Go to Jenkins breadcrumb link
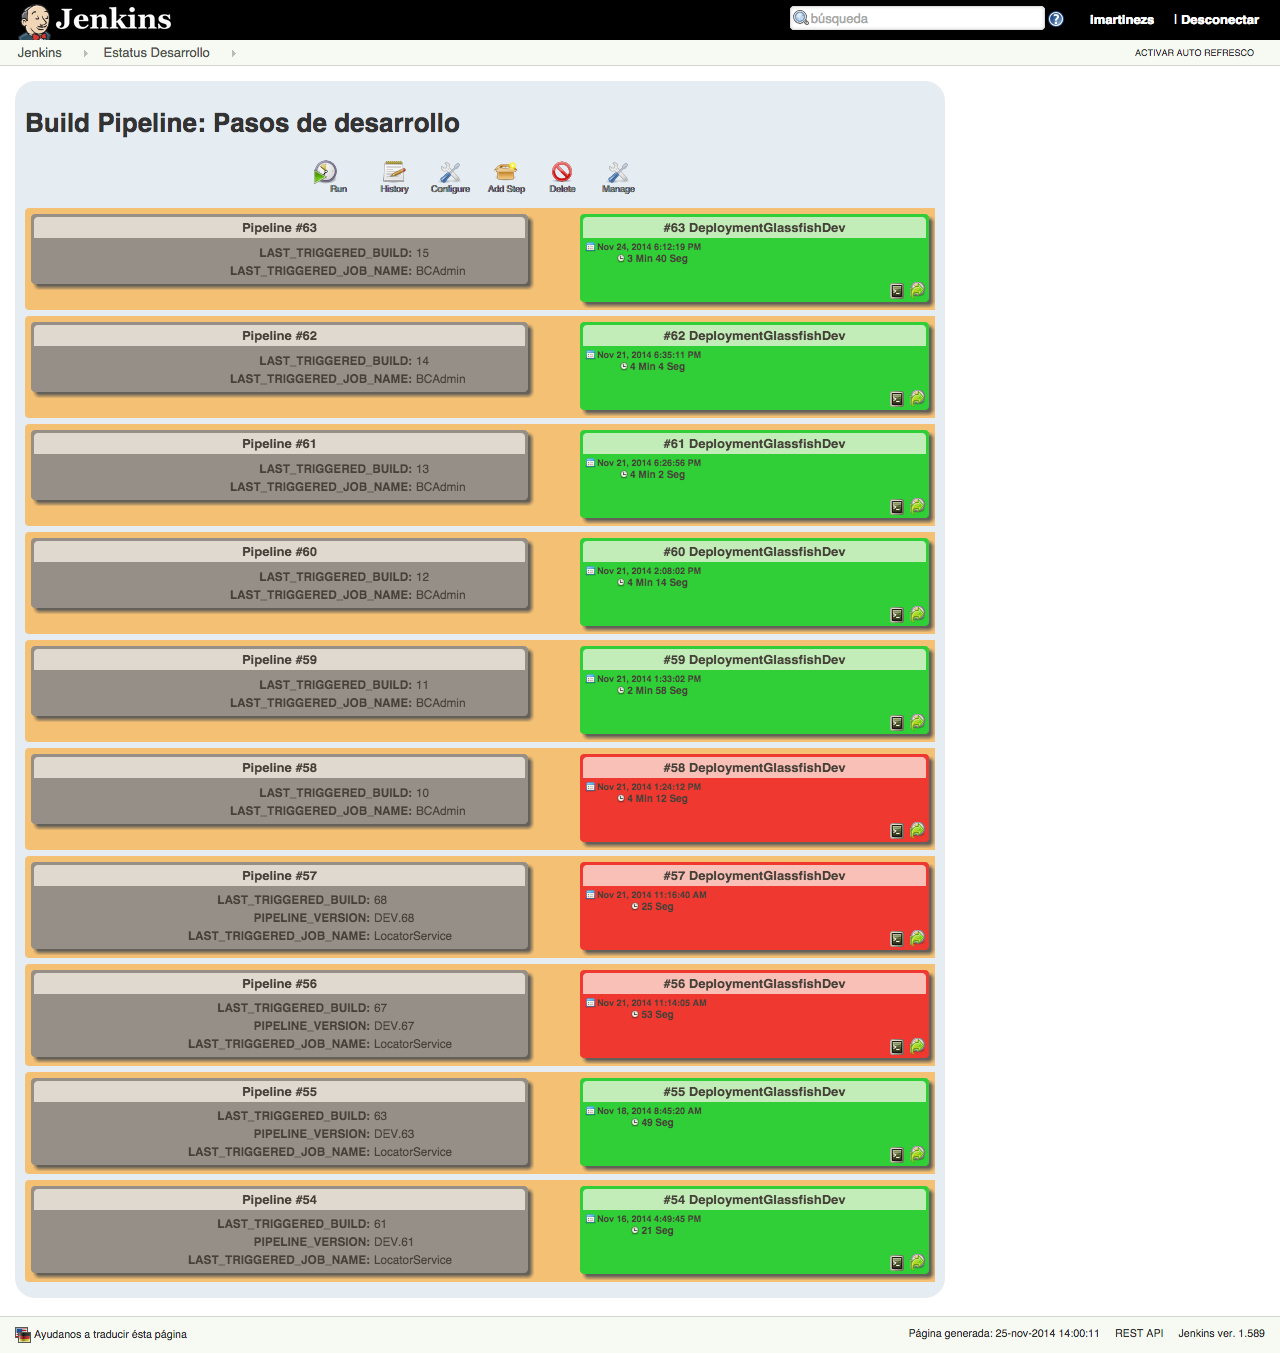This screenshot has height=1353, width=1280. (x=39, y=53)
